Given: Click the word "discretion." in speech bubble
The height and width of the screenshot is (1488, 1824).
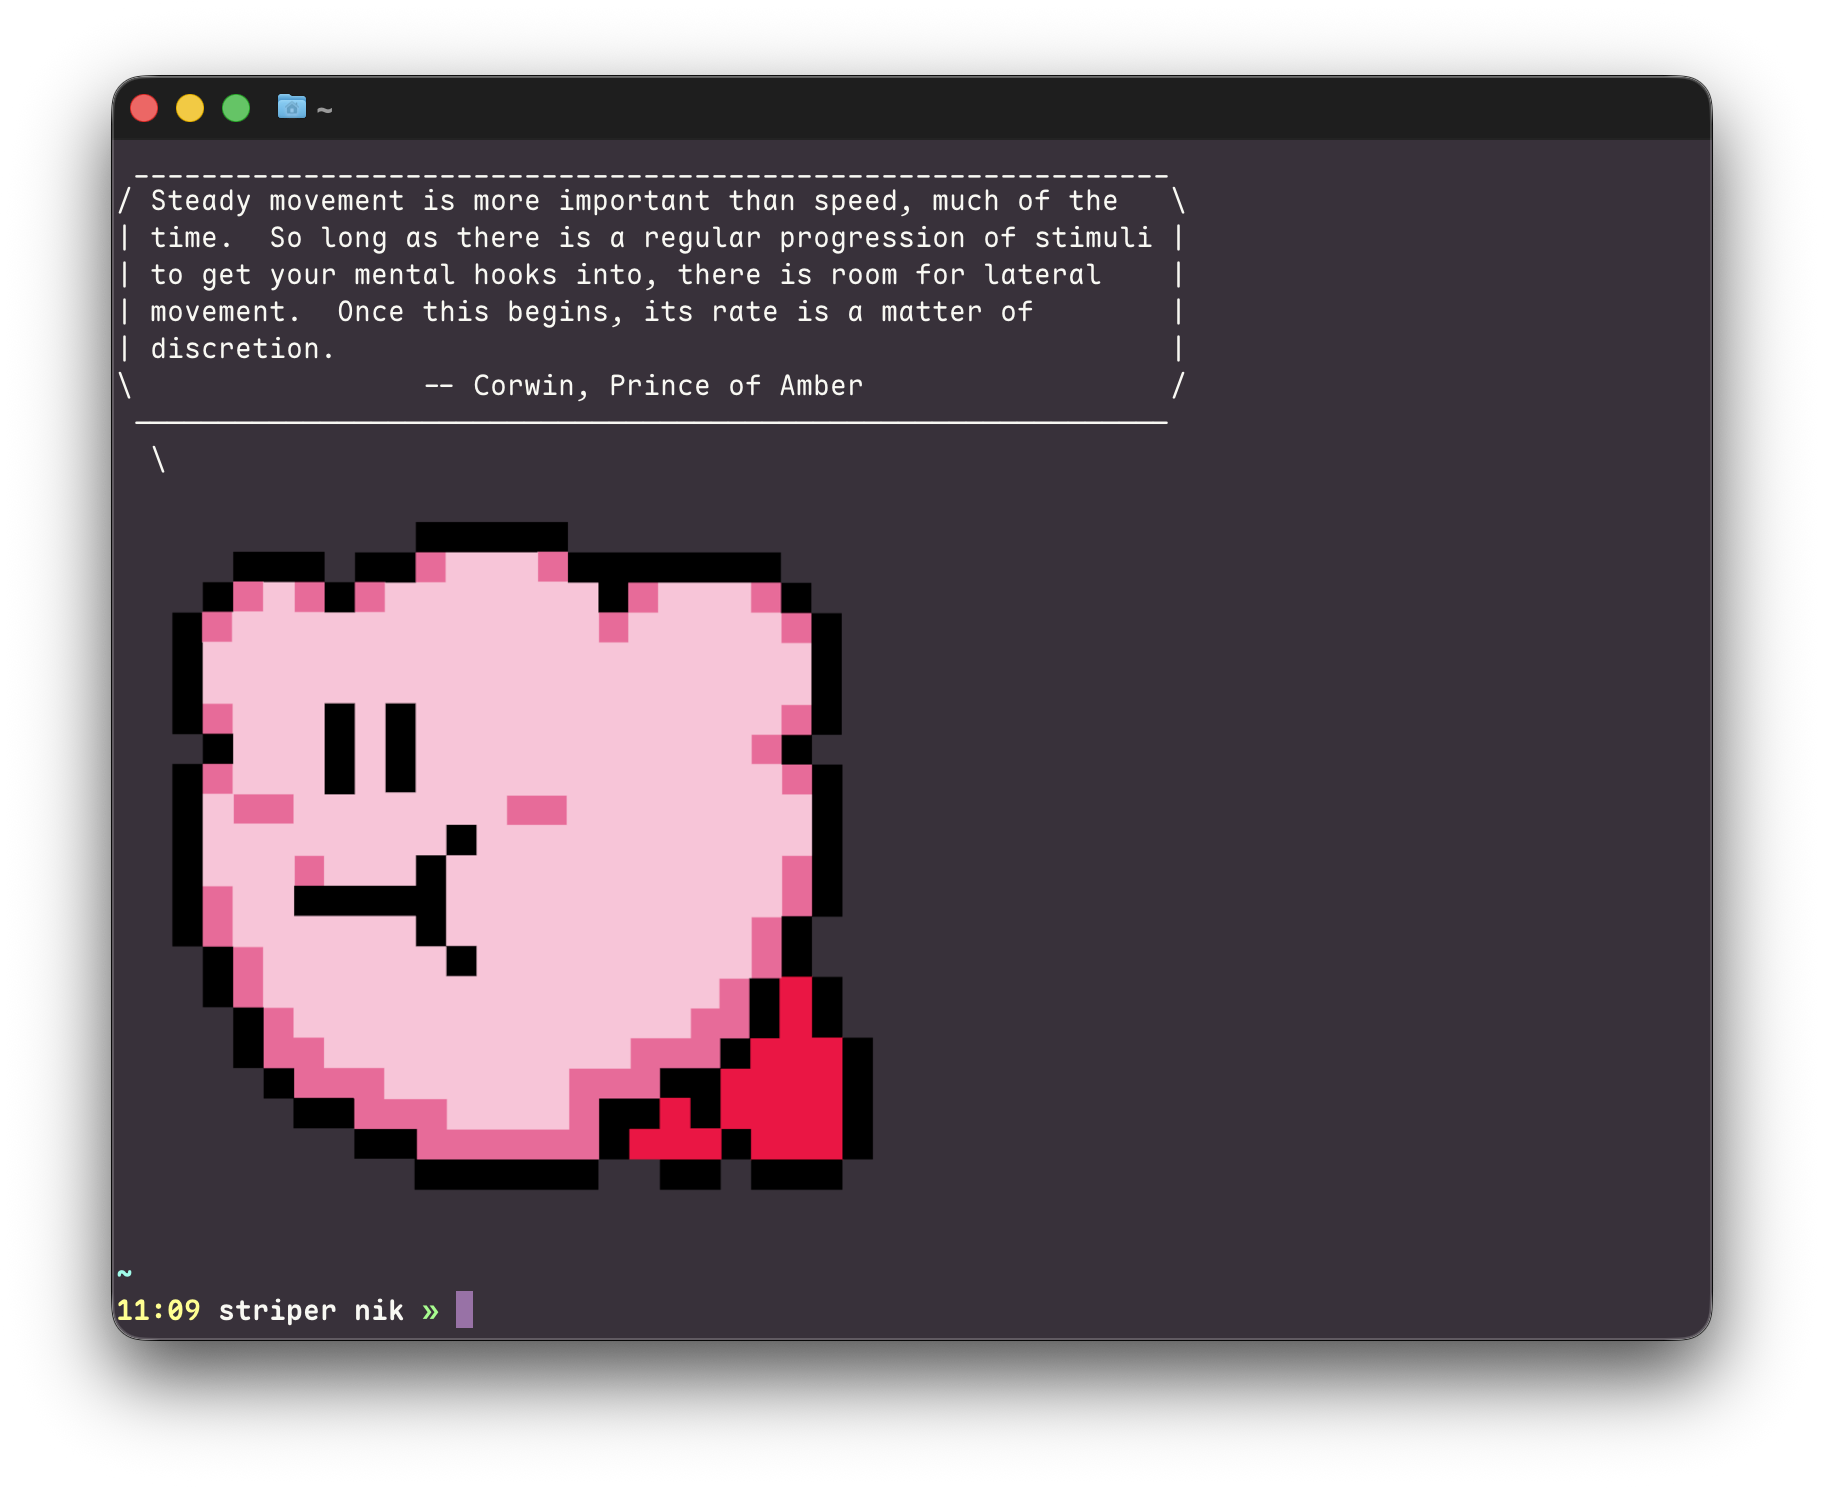Looking at the screenshot, I should coord(242,349).
